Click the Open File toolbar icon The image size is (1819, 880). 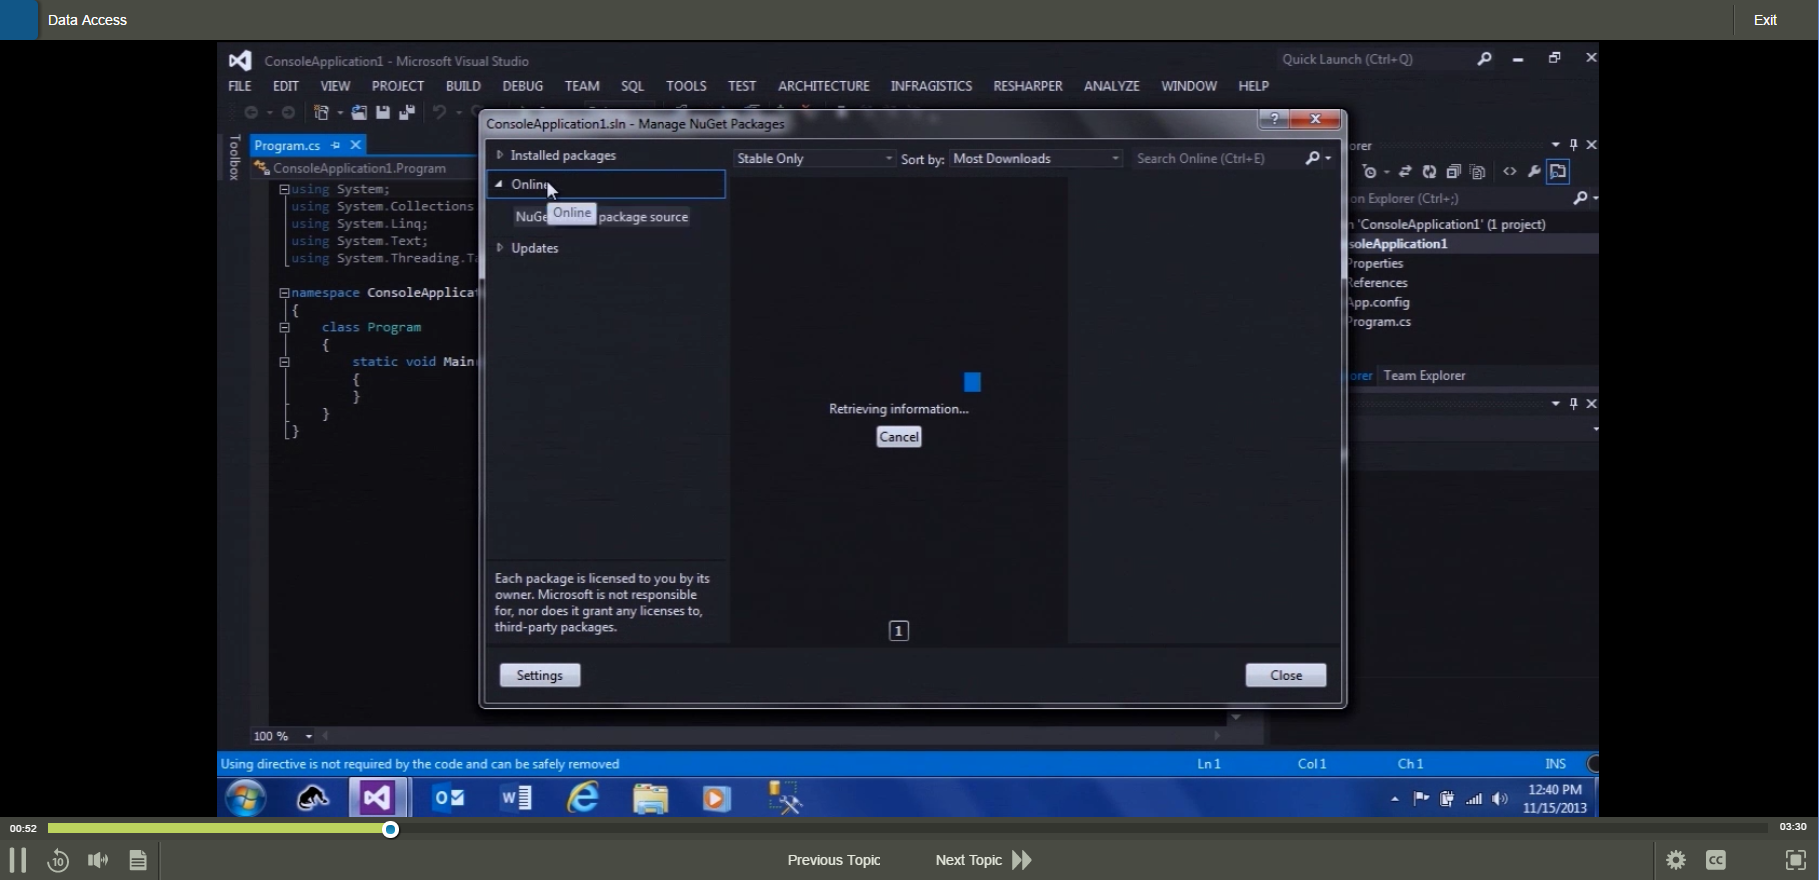(359, 113)
